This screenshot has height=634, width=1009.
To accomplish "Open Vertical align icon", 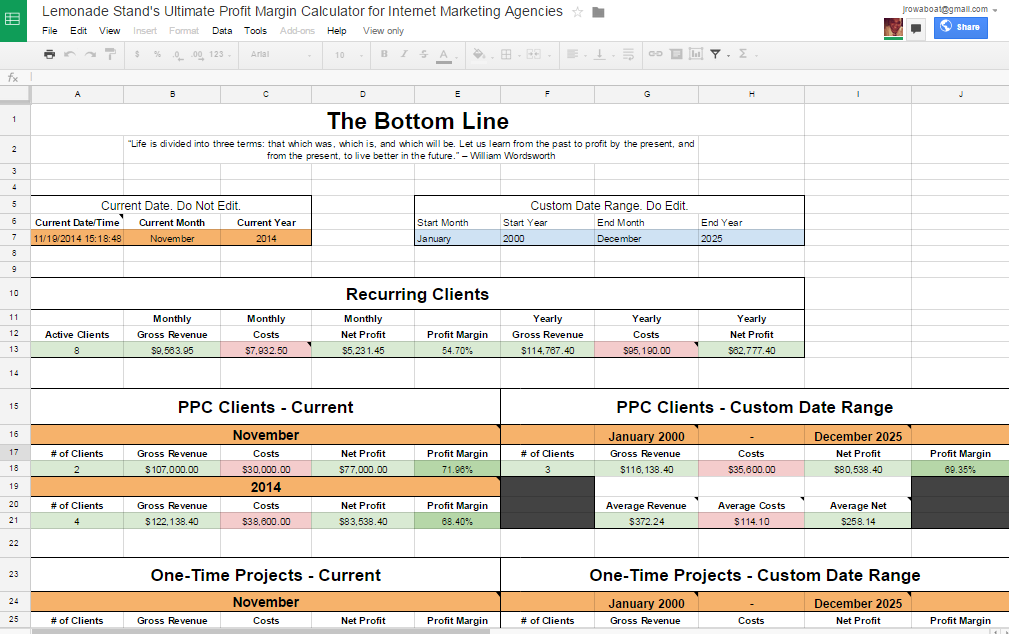I will [599, 54].
